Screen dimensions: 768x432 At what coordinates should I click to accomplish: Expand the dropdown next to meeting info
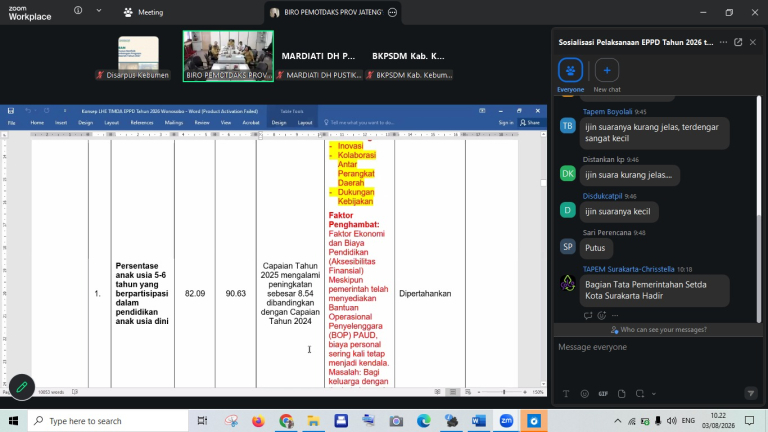click(98, 10)
